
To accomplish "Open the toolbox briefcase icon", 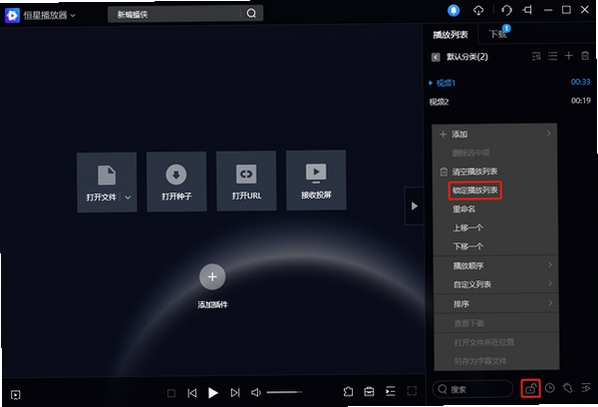I will 369,391.
